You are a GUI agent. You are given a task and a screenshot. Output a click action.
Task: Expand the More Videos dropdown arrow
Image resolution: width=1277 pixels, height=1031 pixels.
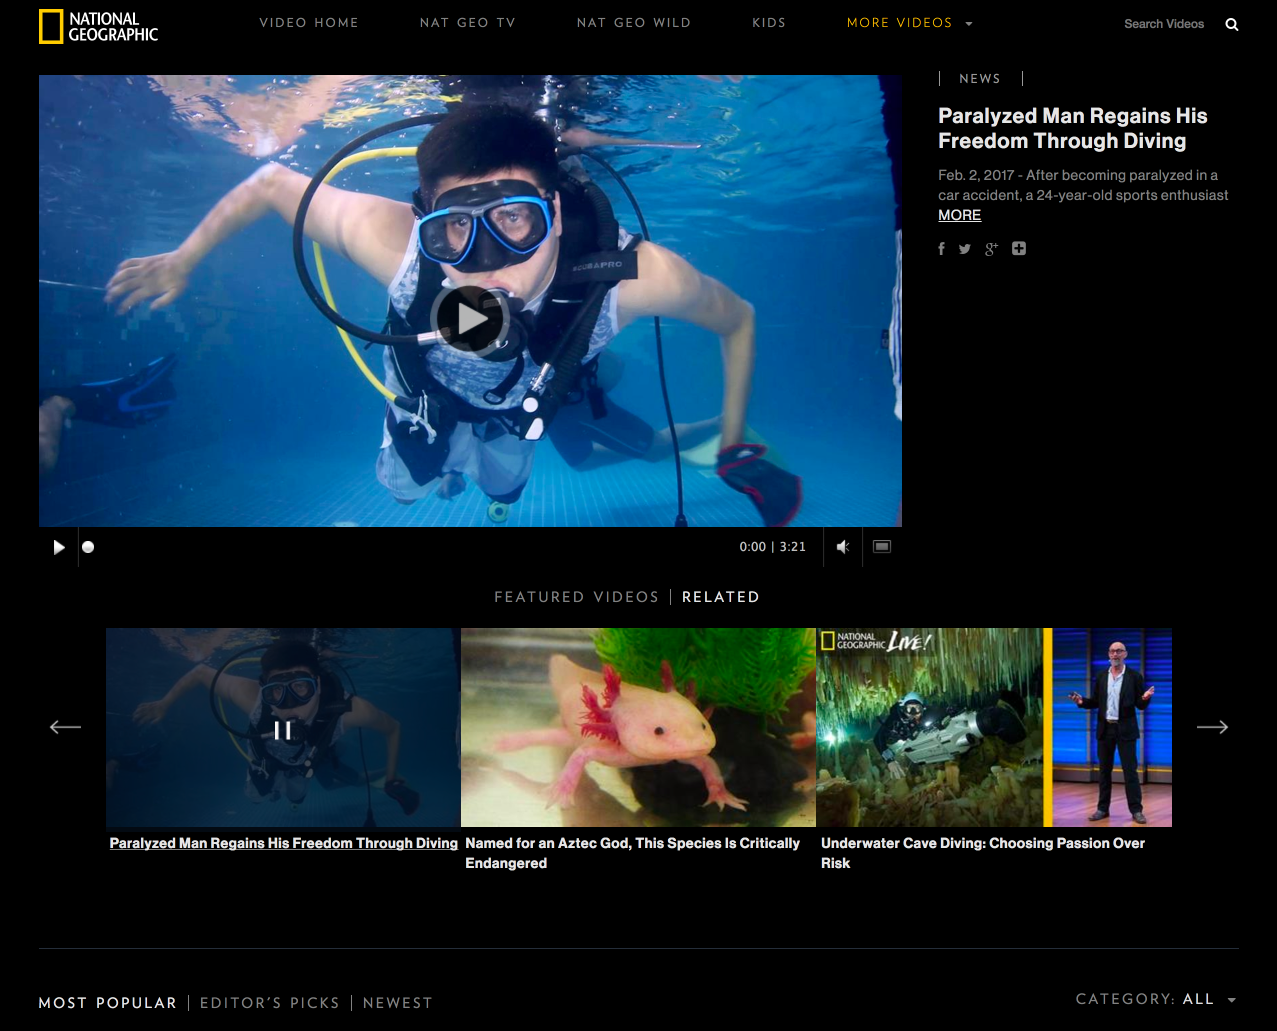pyautogui.click(x=969, y=23)
